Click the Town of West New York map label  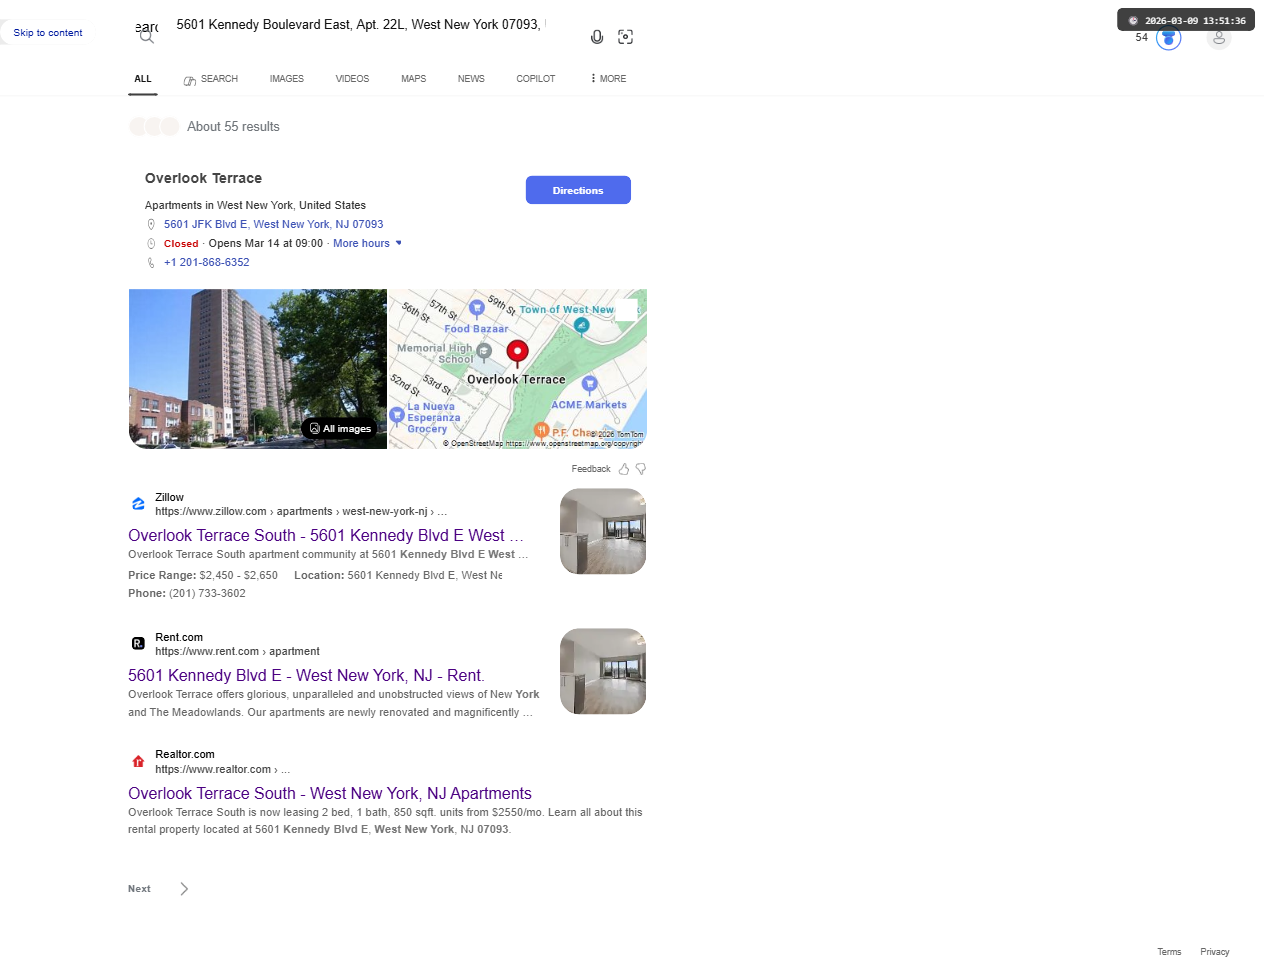click(566, 310)
